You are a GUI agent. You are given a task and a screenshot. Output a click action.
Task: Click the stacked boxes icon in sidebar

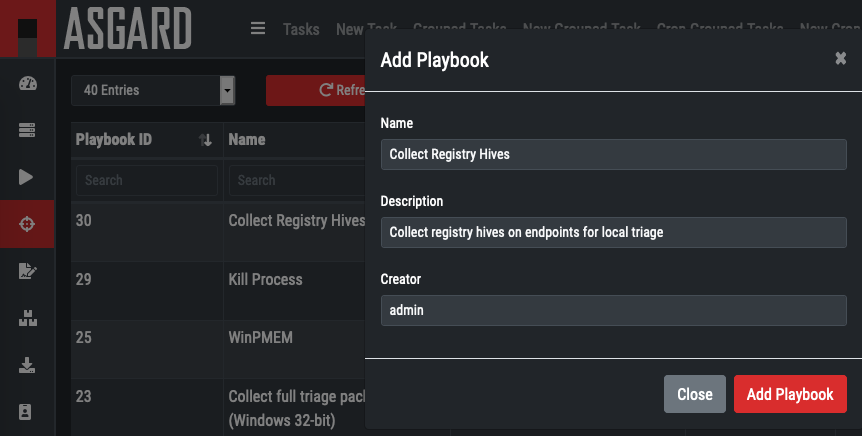click(27, 318)
